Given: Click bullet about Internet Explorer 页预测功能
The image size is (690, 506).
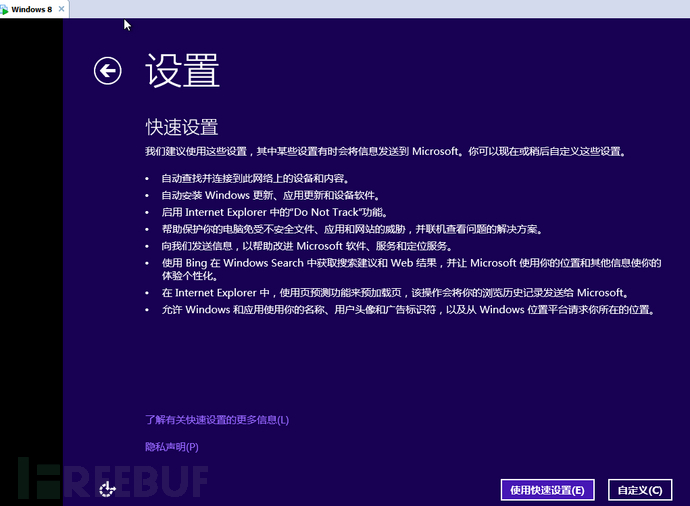Looking at the screenshot, I should (x=395, y=293).
